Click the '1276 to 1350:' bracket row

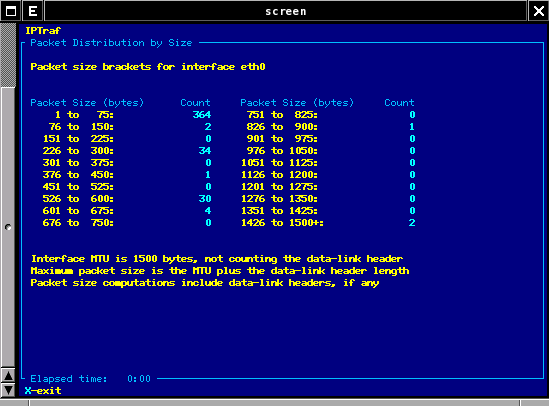click(279, 198)
